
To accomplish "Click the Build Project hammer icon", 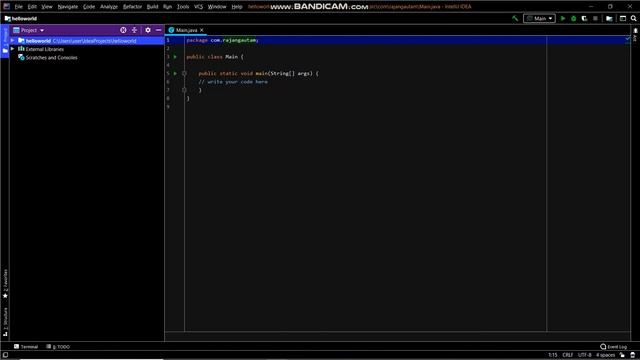I will pos(515,18).
